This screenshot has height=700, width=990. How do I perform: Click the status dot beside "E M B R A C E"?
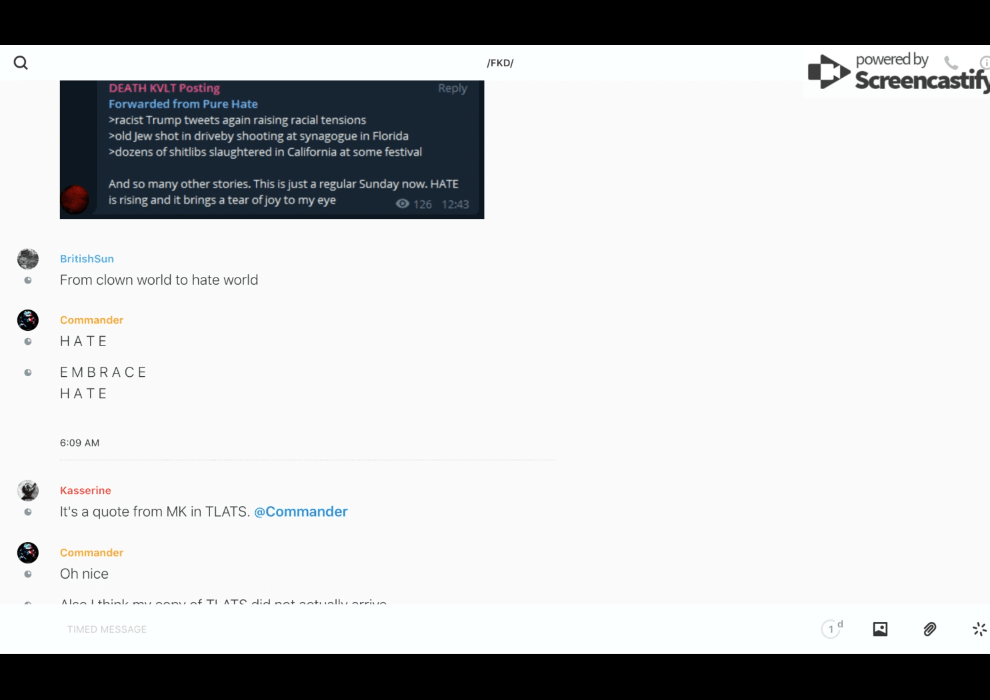coord(28,372)
